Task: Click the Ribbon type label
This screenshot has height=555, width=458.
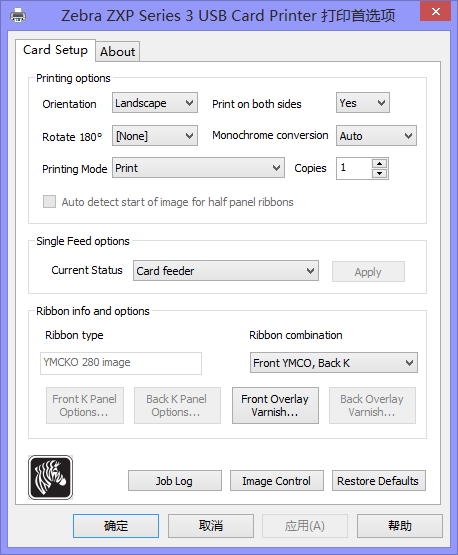Action: point(74,335)
